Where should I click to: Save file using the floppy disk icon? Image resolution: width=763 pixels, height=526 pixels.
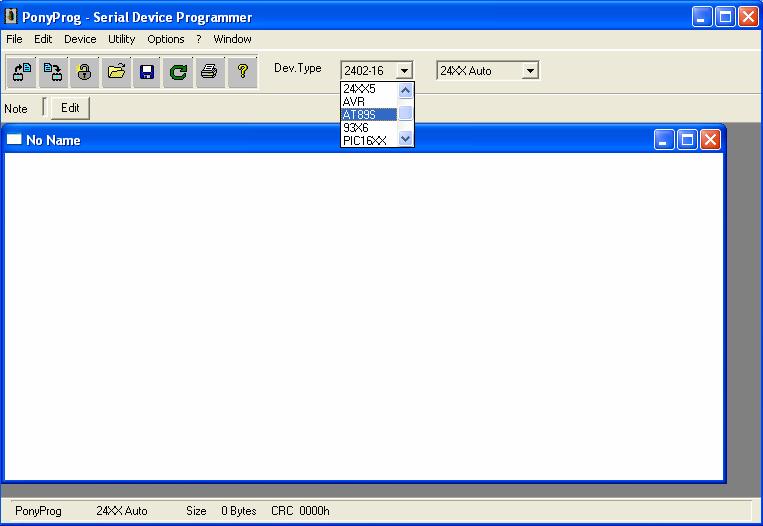(147, 73)
